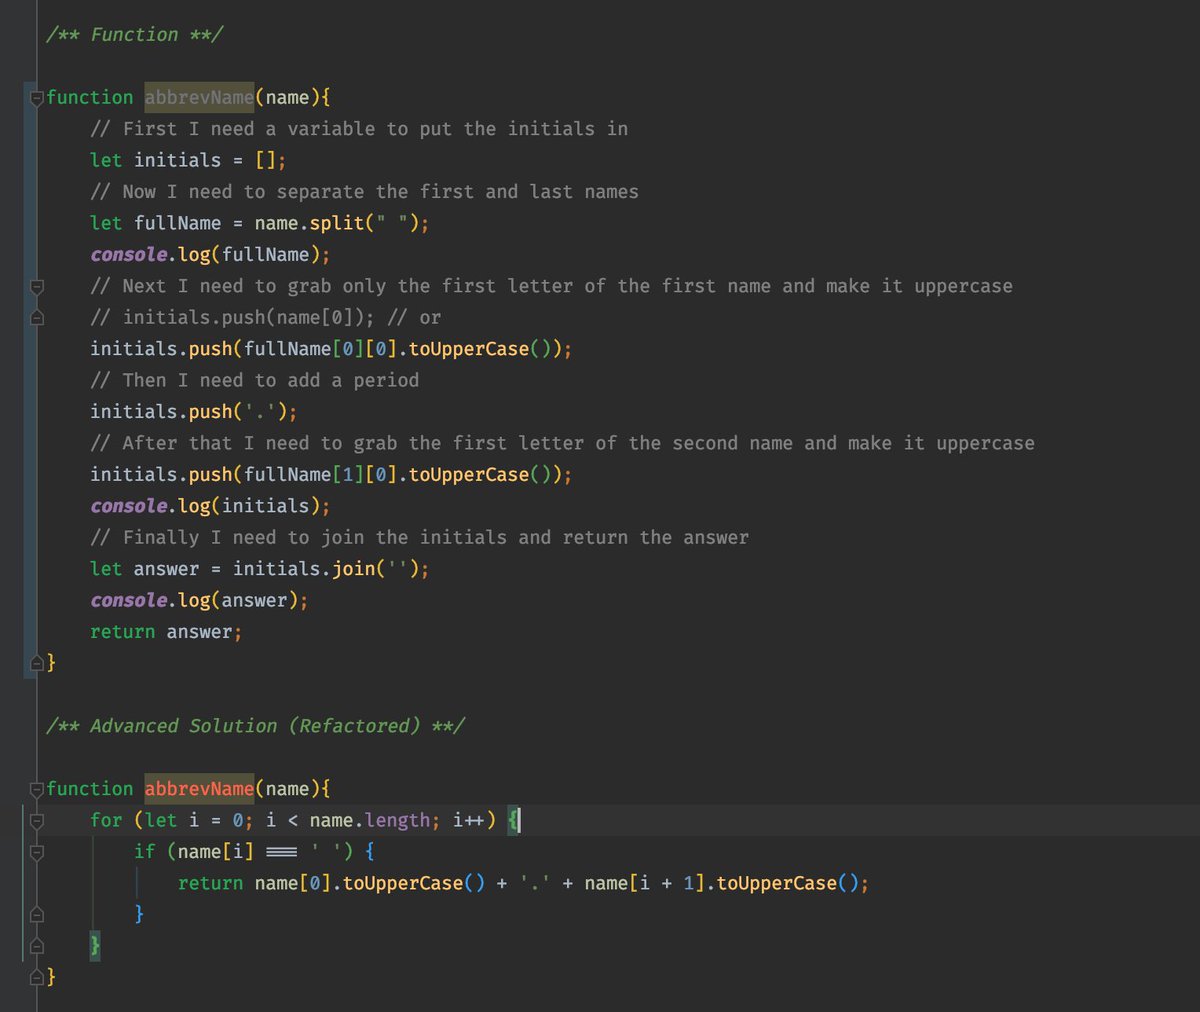Click '/** Advanced Solution (Refactored) **/' comment

pyautogui.click(x=255, y=726)
